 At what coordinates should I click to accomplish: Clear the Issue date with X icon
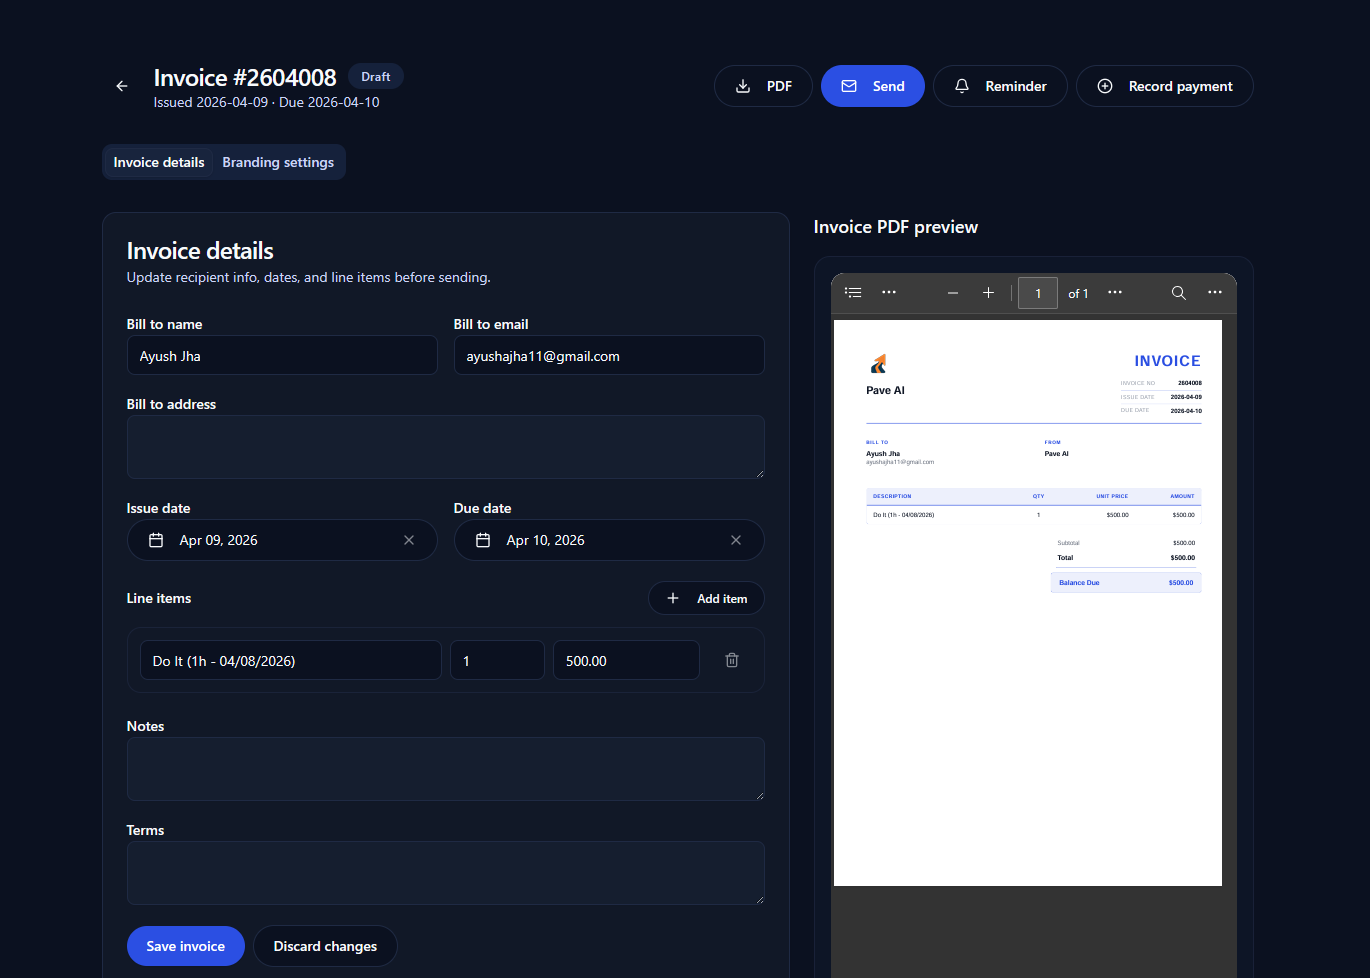[x=409, y=540]
